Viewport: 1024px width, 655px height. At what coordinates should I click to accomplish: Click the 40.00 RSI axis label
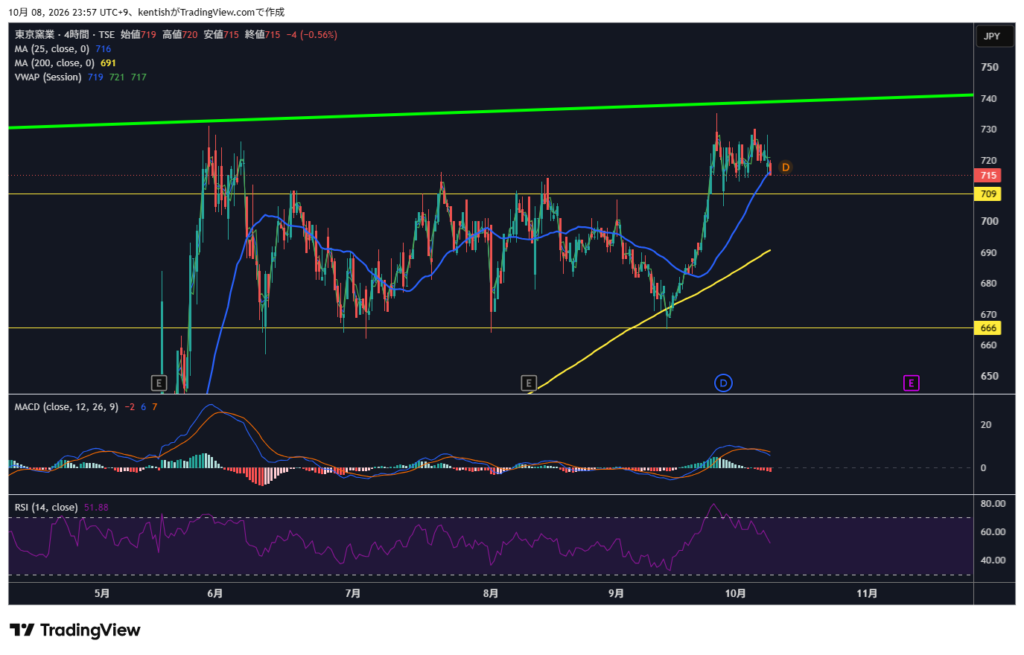[993, 560]
